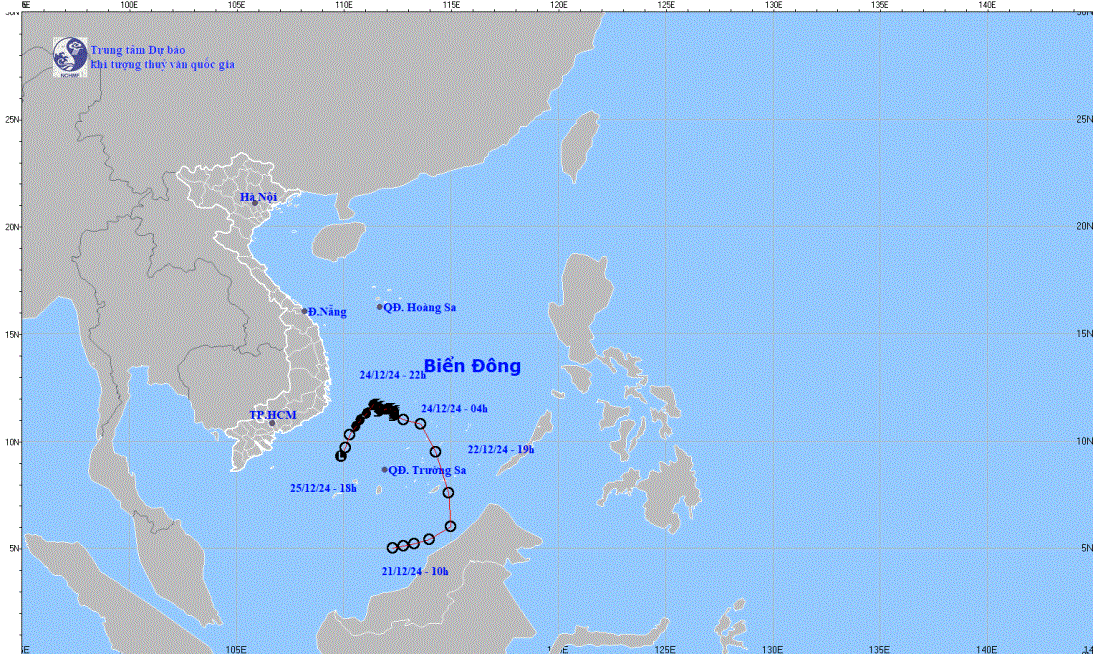The image size is (1096, 655).
Task: Click the QĐ. Trường Sa label
Action: 427,470
